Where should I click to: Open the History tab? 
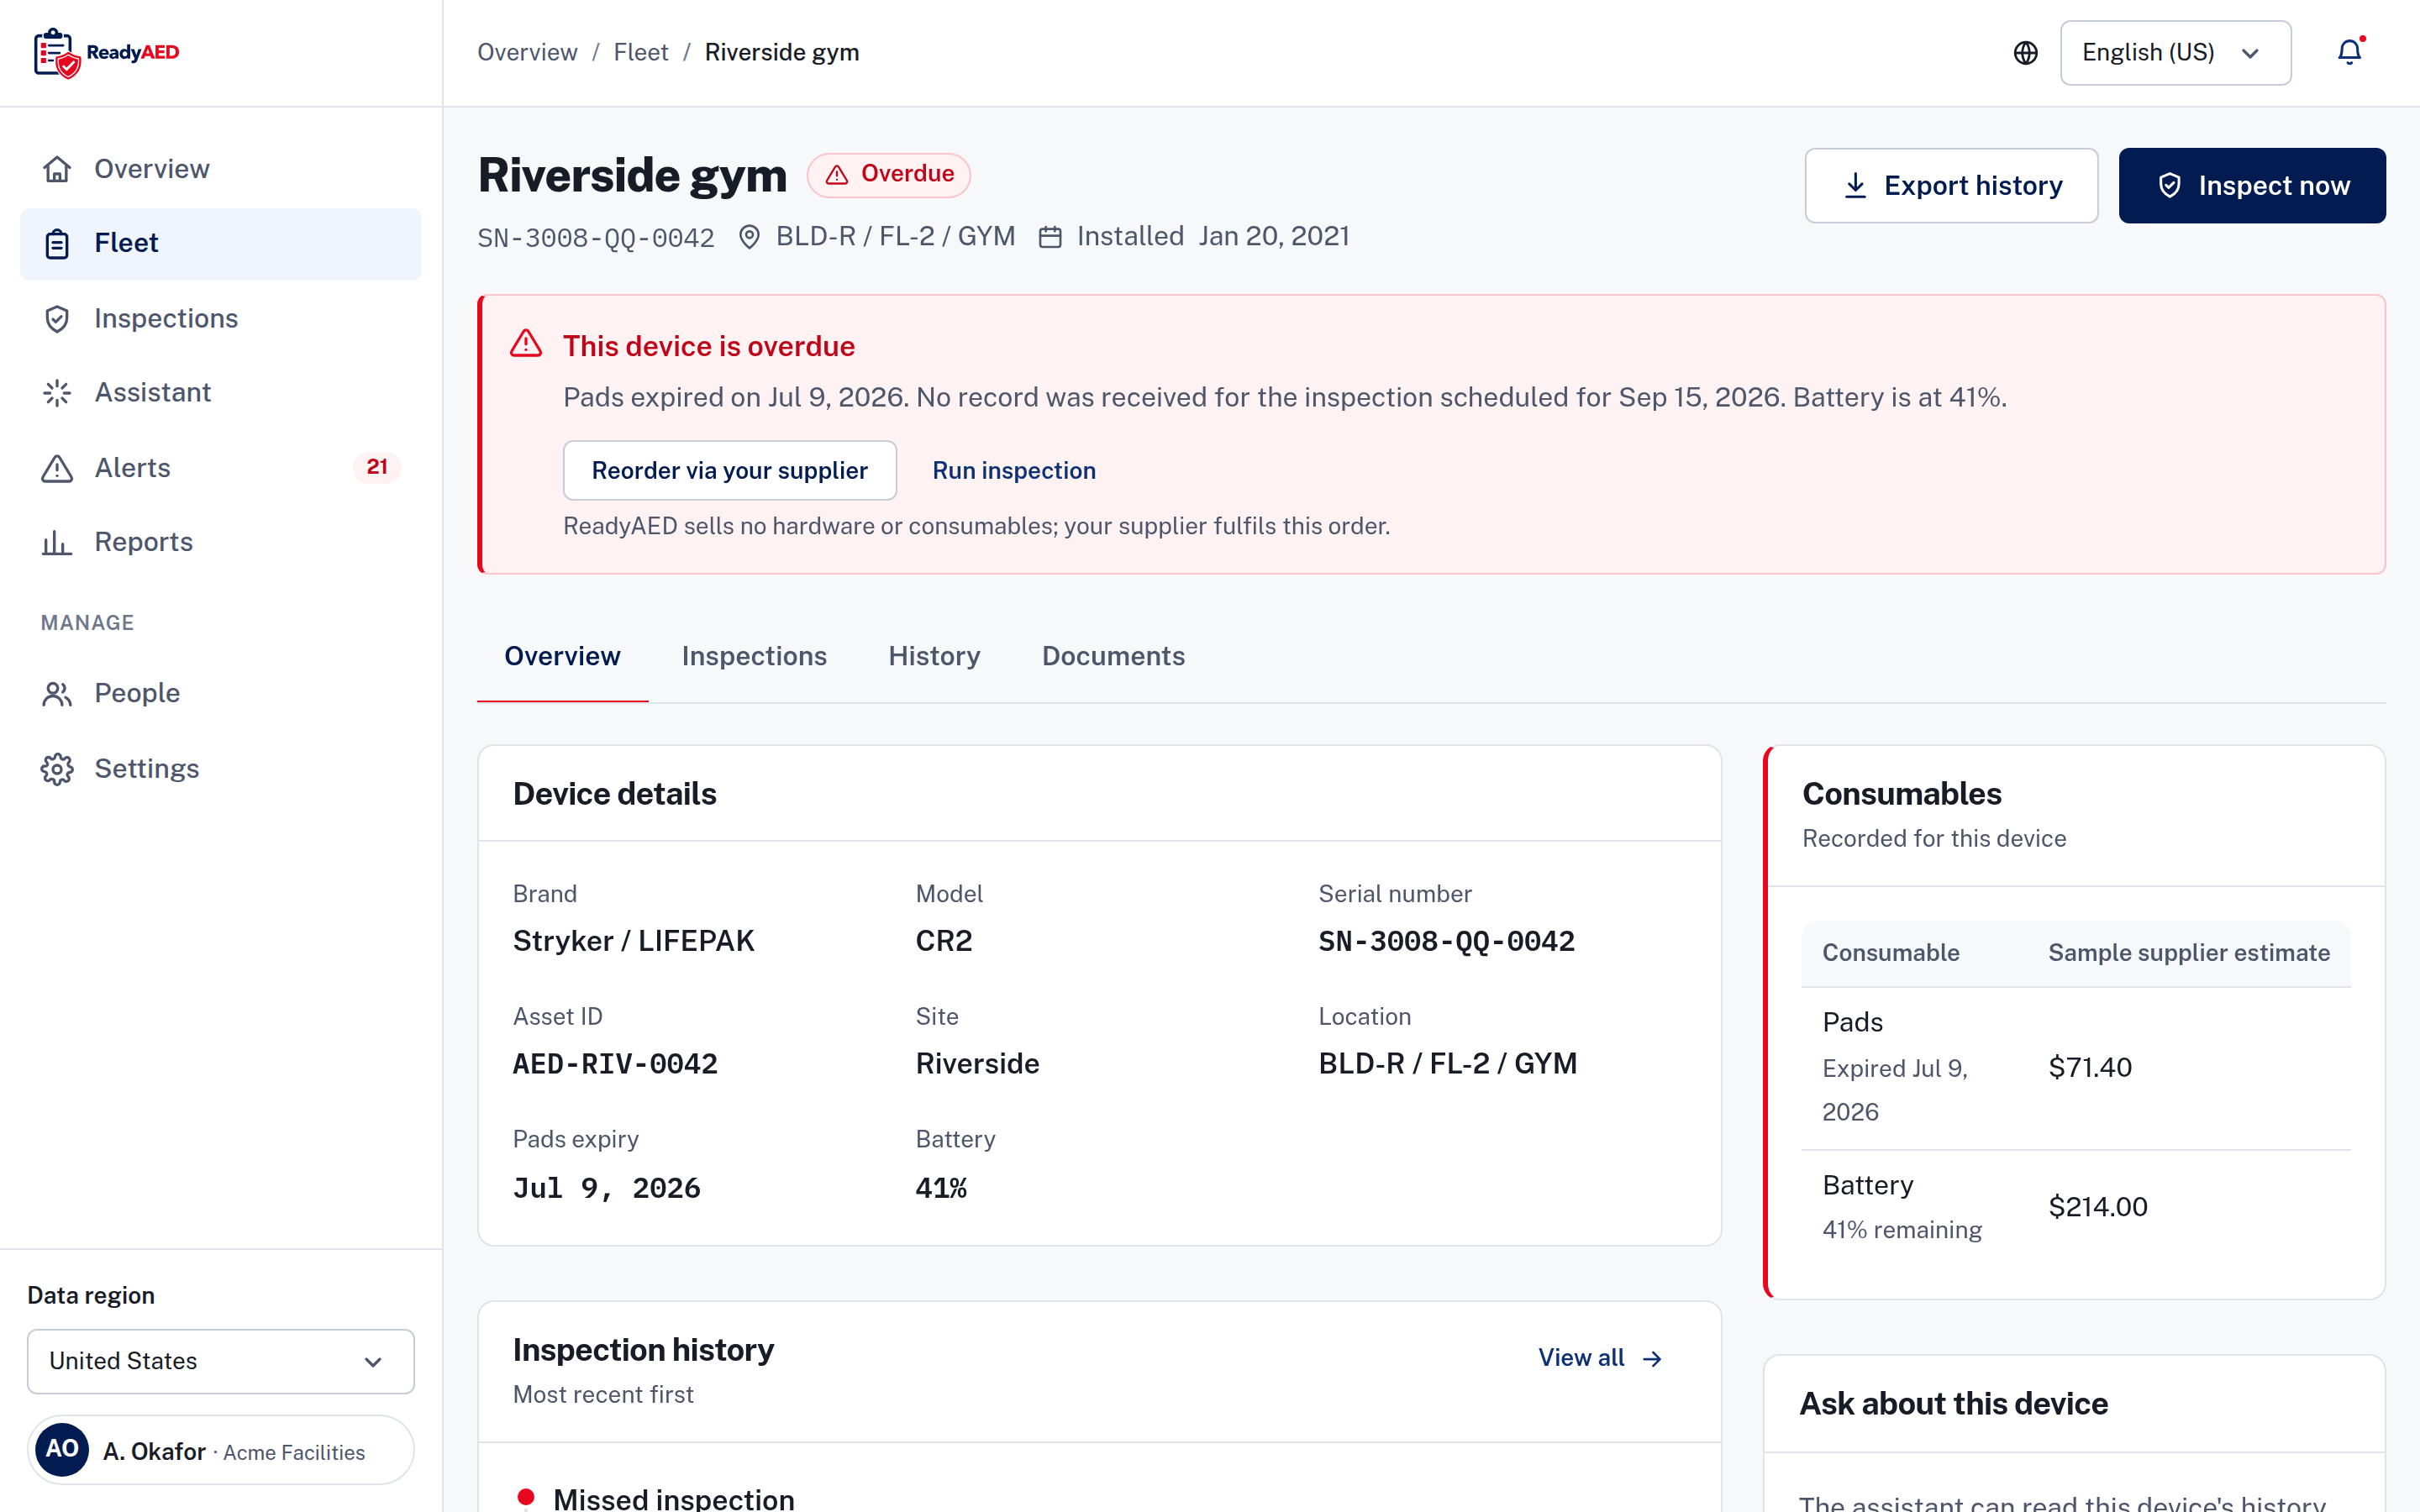[934, 657]
